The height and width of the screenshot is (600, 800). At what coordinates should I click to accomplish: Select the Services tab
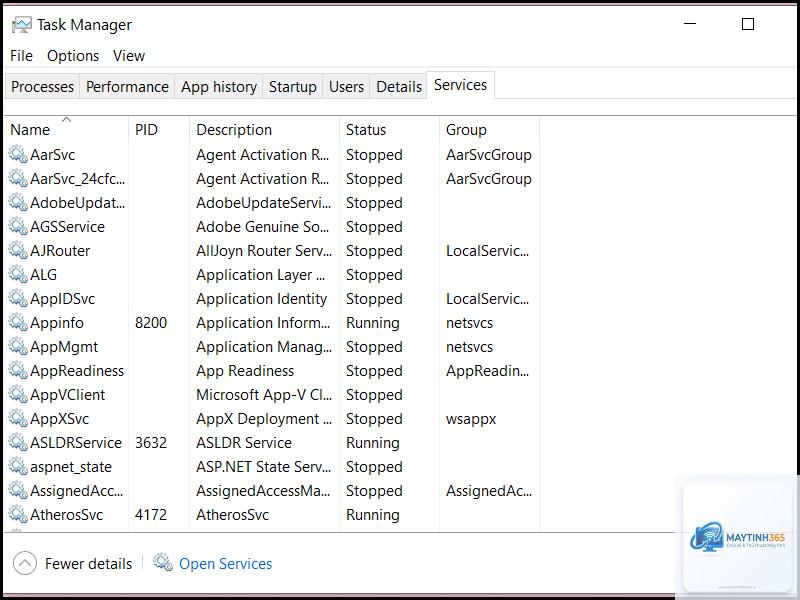pos(460,85)
